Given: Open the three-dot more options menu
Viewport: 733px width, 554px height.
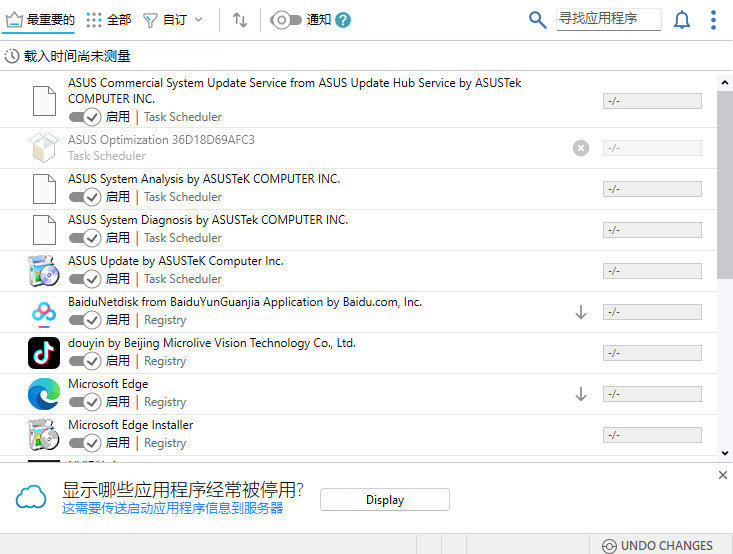Looking at the screenshot, I should [x=713, y=20].
